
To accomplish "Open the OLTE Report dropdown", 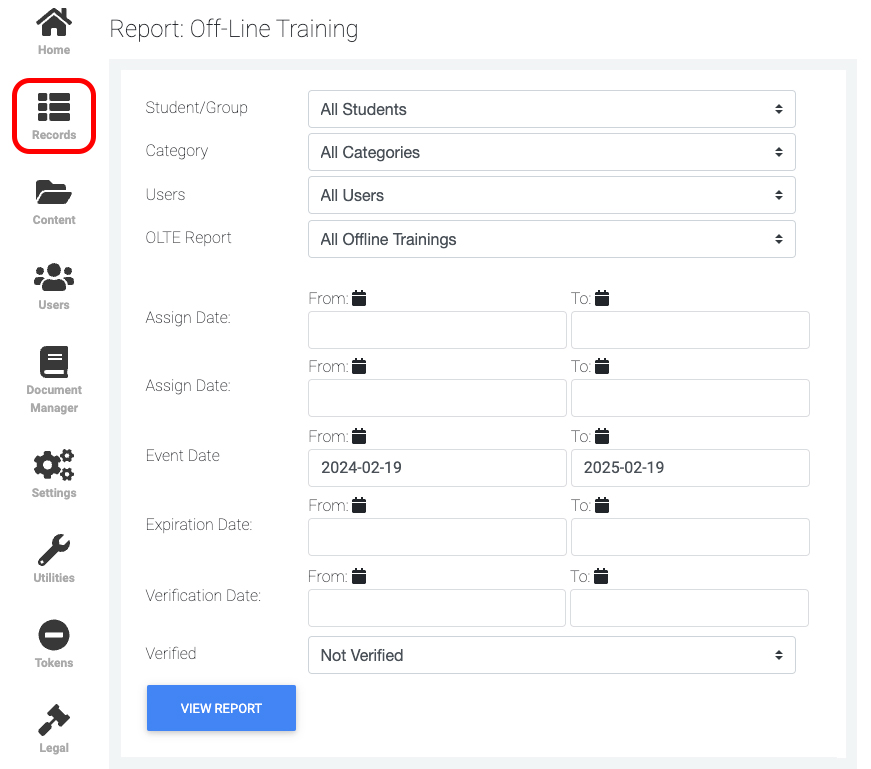I will (x=552, y=239).
